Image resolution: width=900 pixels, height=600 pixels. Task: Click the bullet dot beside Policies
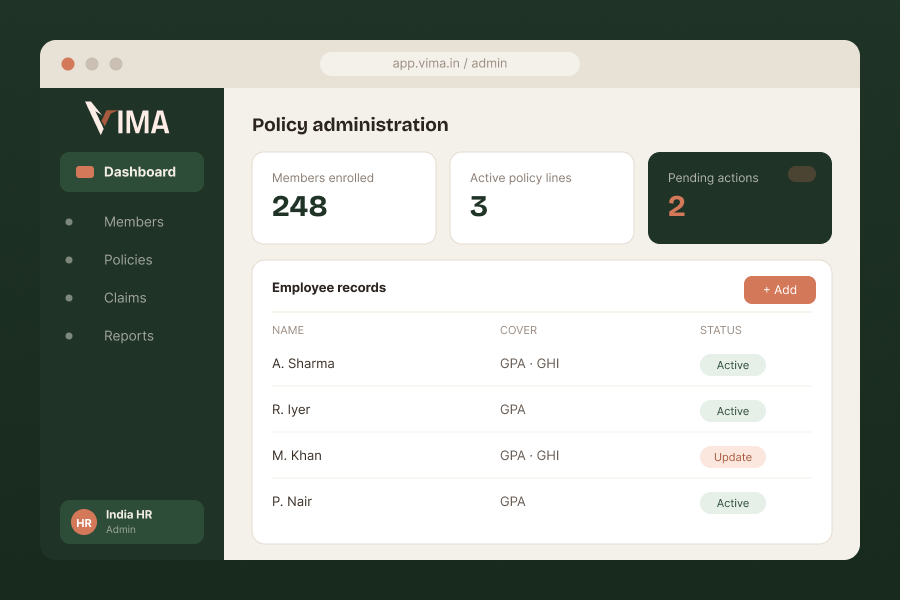(69, 260)
